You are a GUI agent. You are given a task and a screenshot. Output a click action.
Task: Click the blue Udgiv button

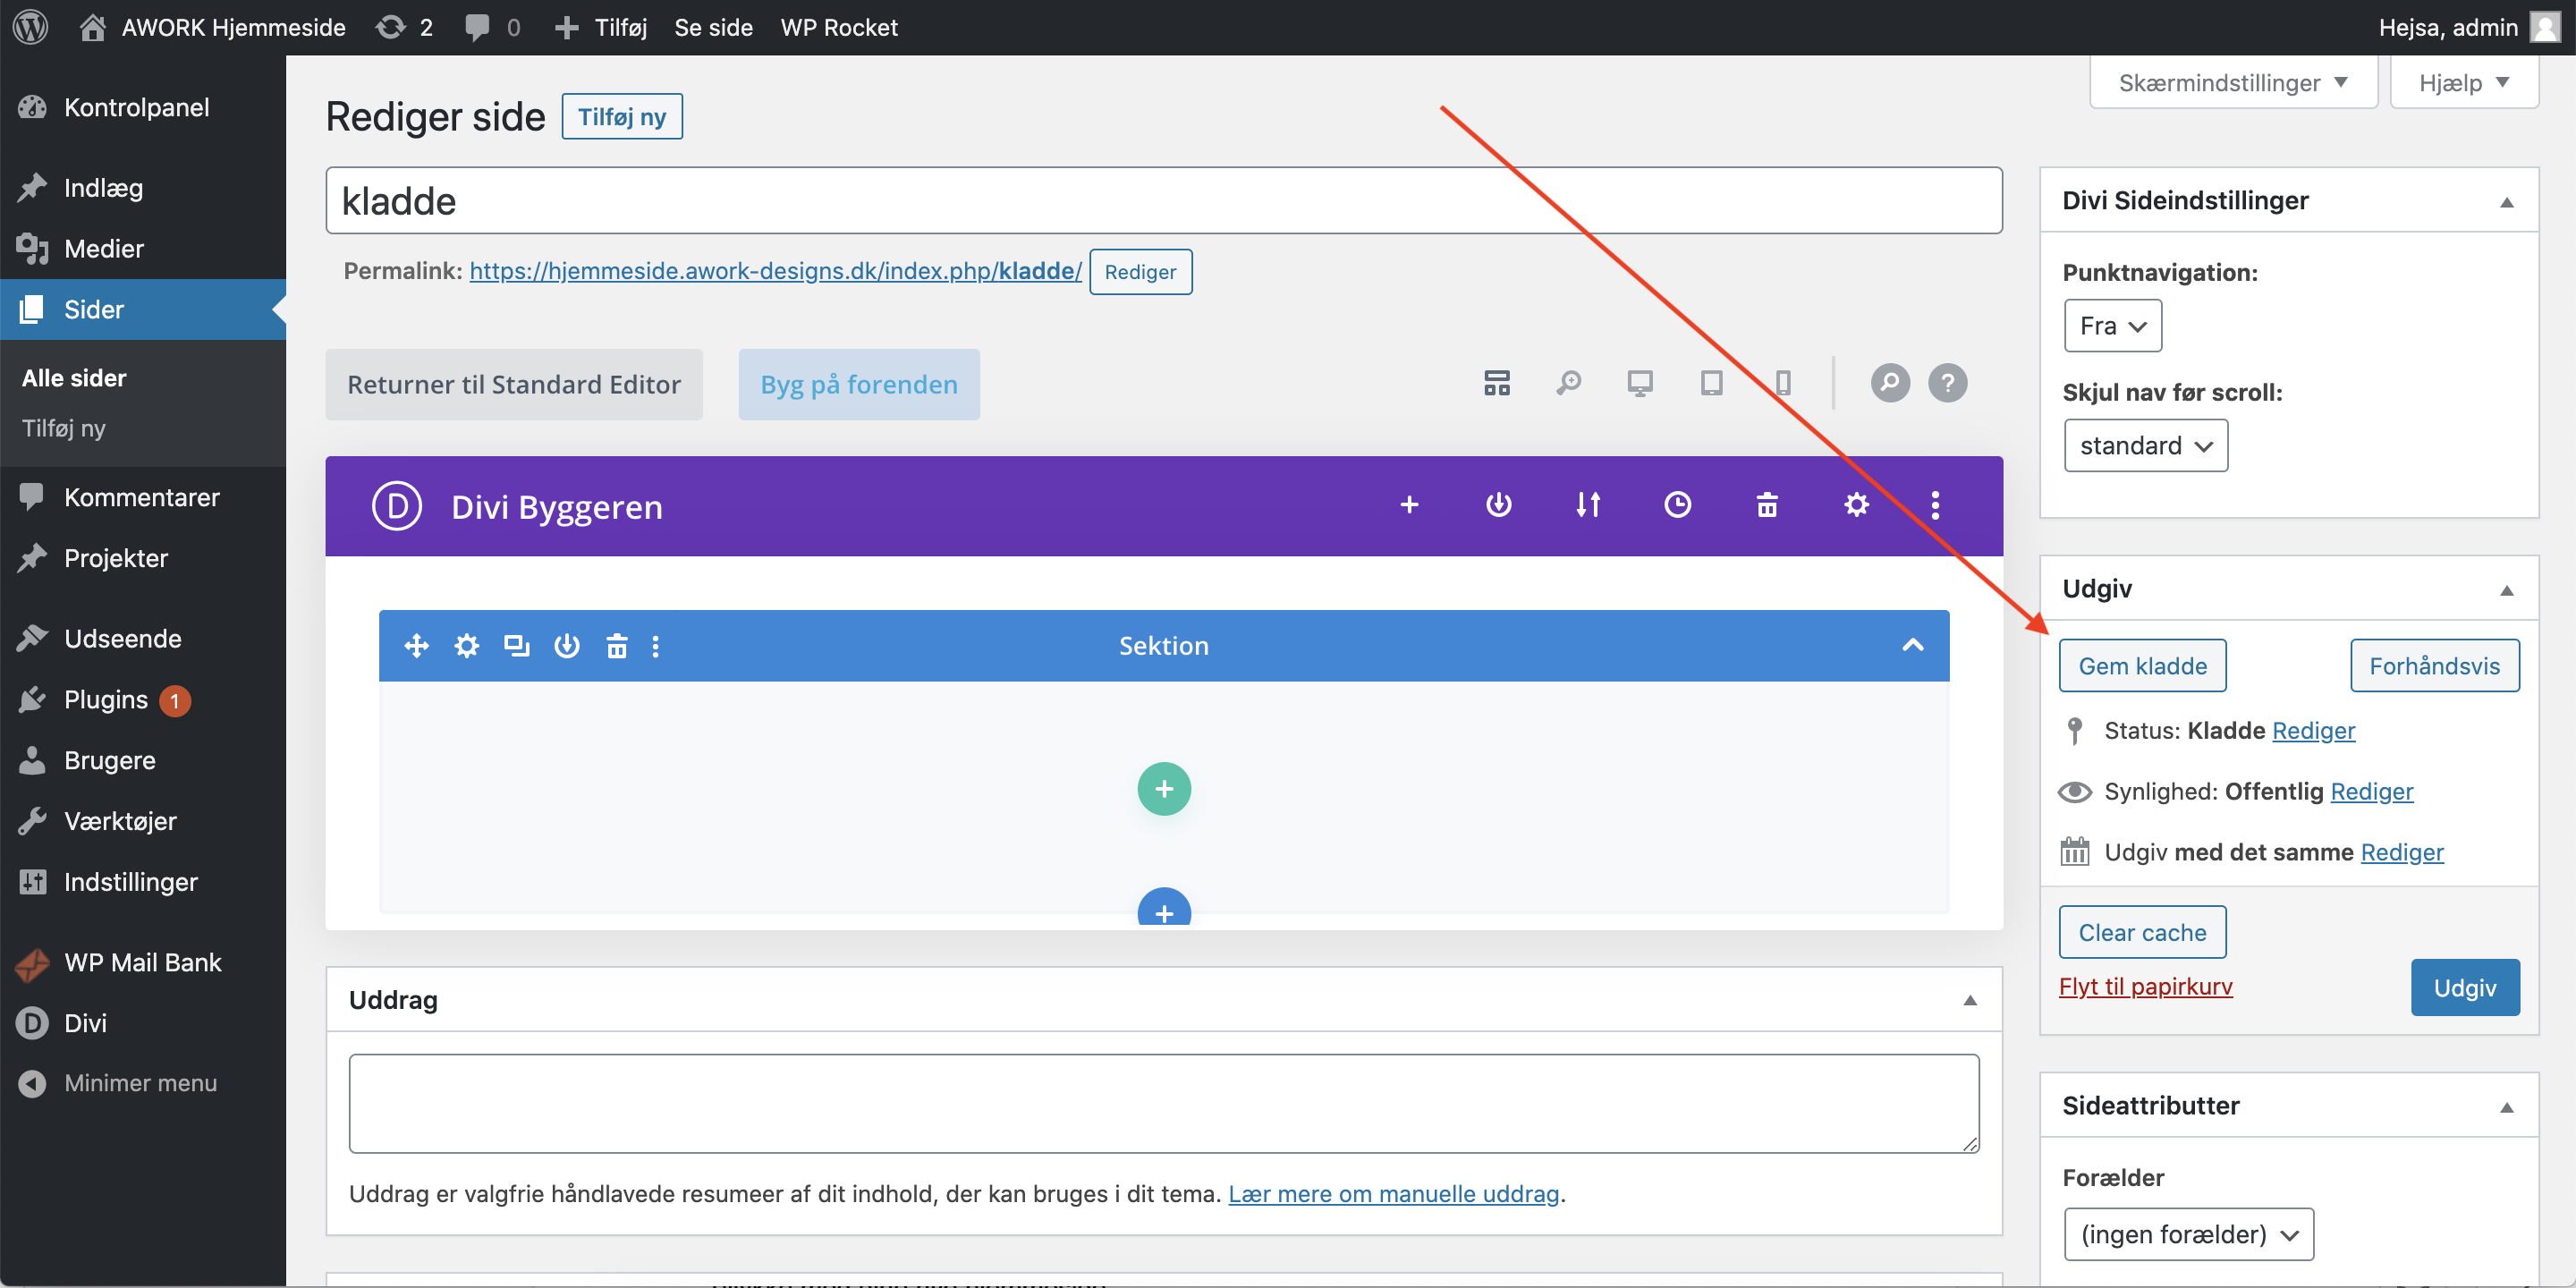pyautogui.click(x=2464, y=988)
